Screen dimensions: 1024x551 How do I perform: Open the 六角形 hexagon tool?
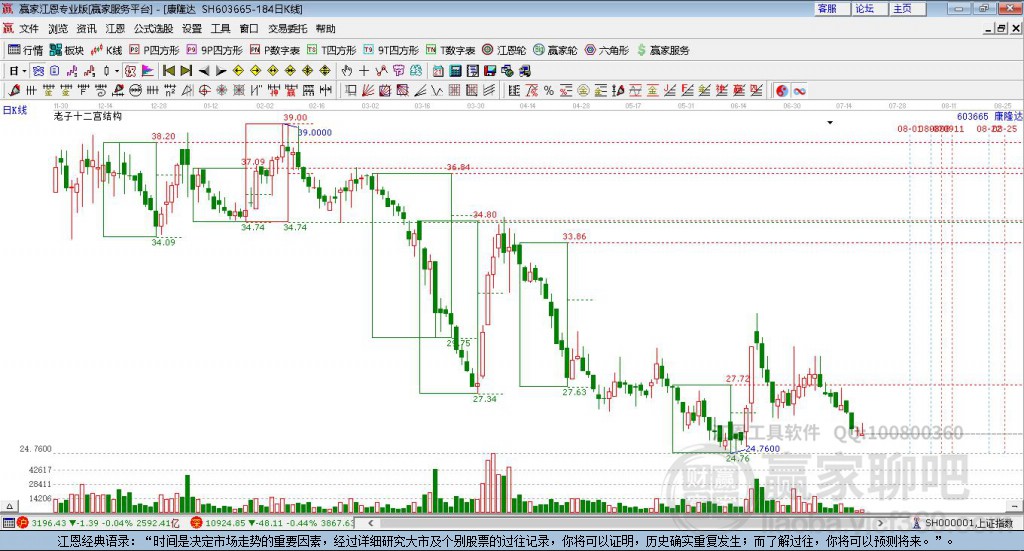(607, 50)
